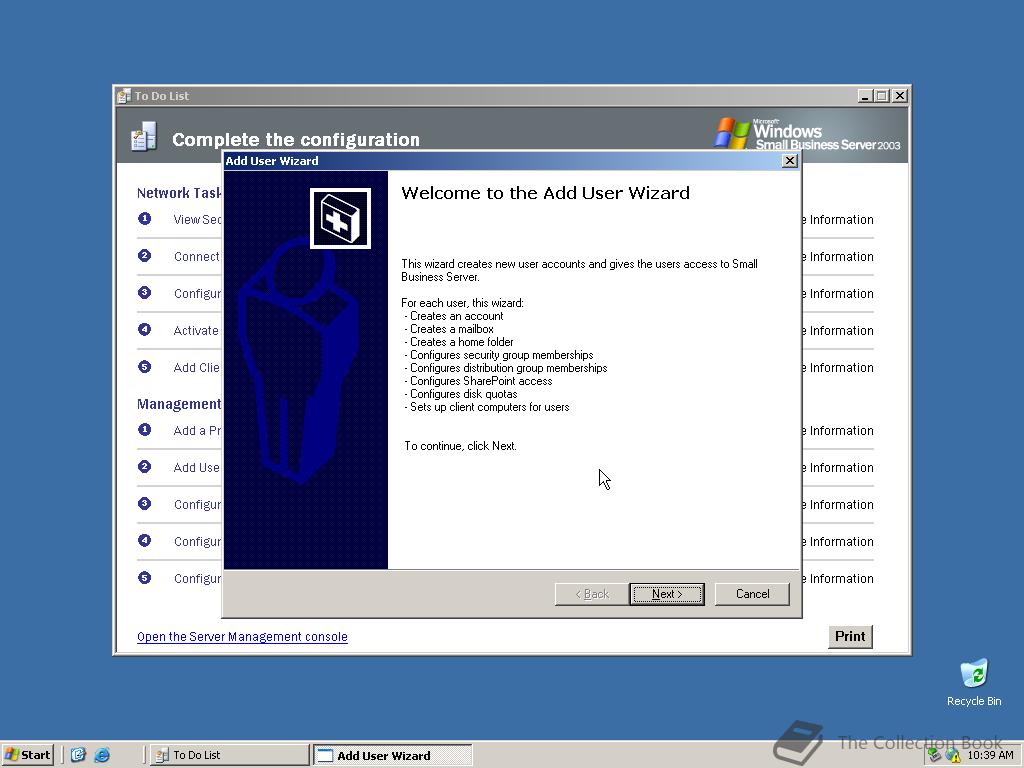
Task: Open the View Sec network task link
Action: 197,219
